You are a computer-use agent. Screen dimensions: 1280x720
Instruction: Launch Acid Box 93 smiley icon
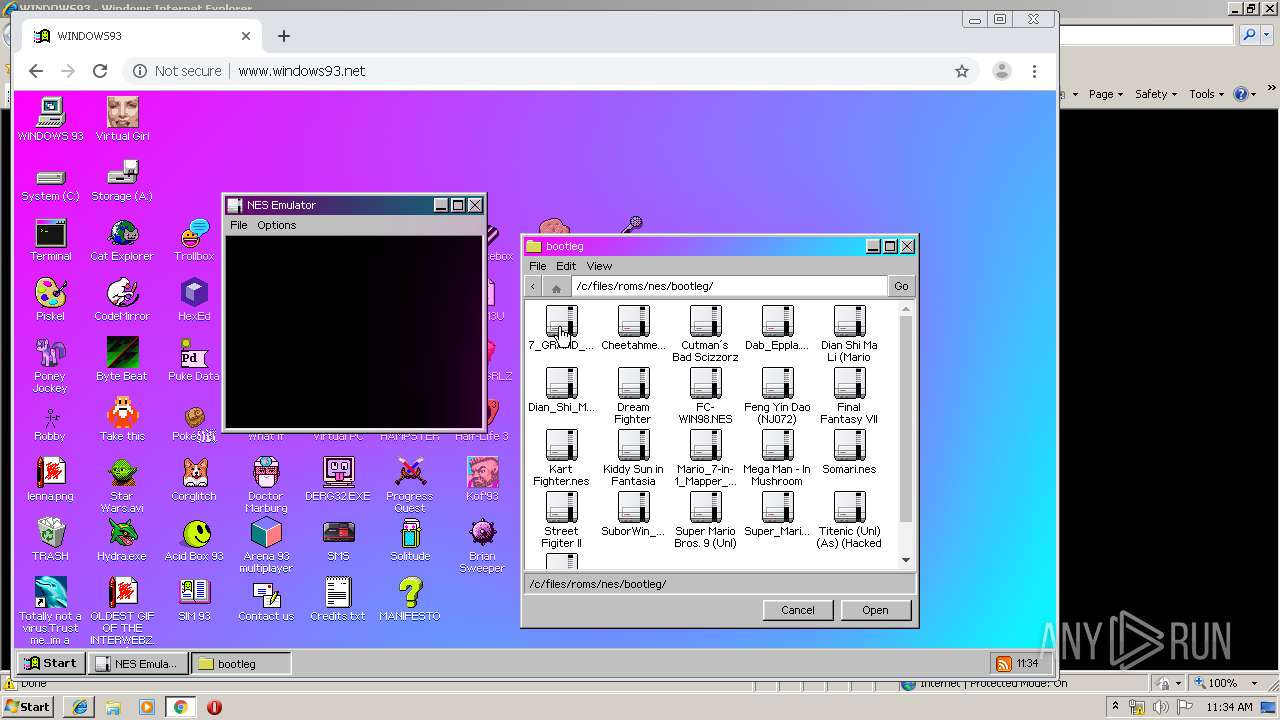[194, 540]
